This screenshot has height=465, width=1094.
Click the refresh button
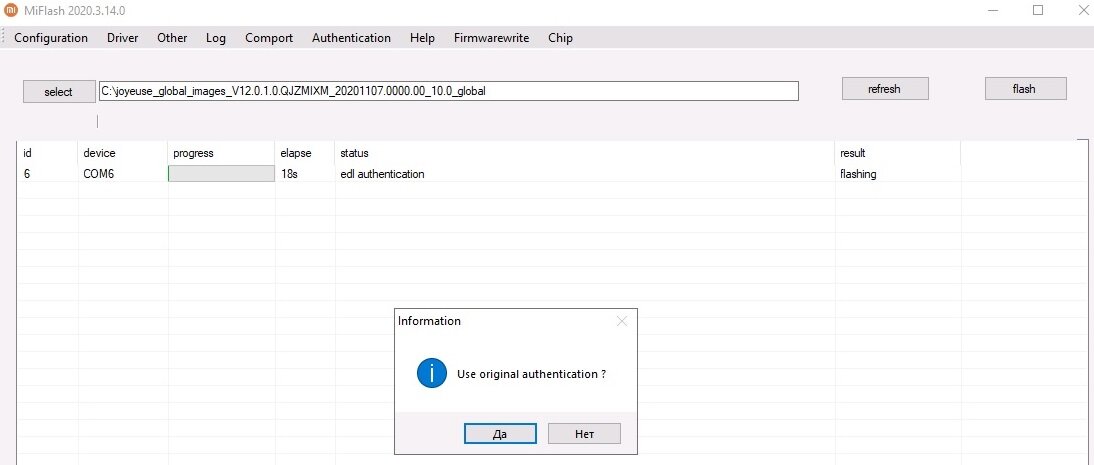tap(885, 89)
